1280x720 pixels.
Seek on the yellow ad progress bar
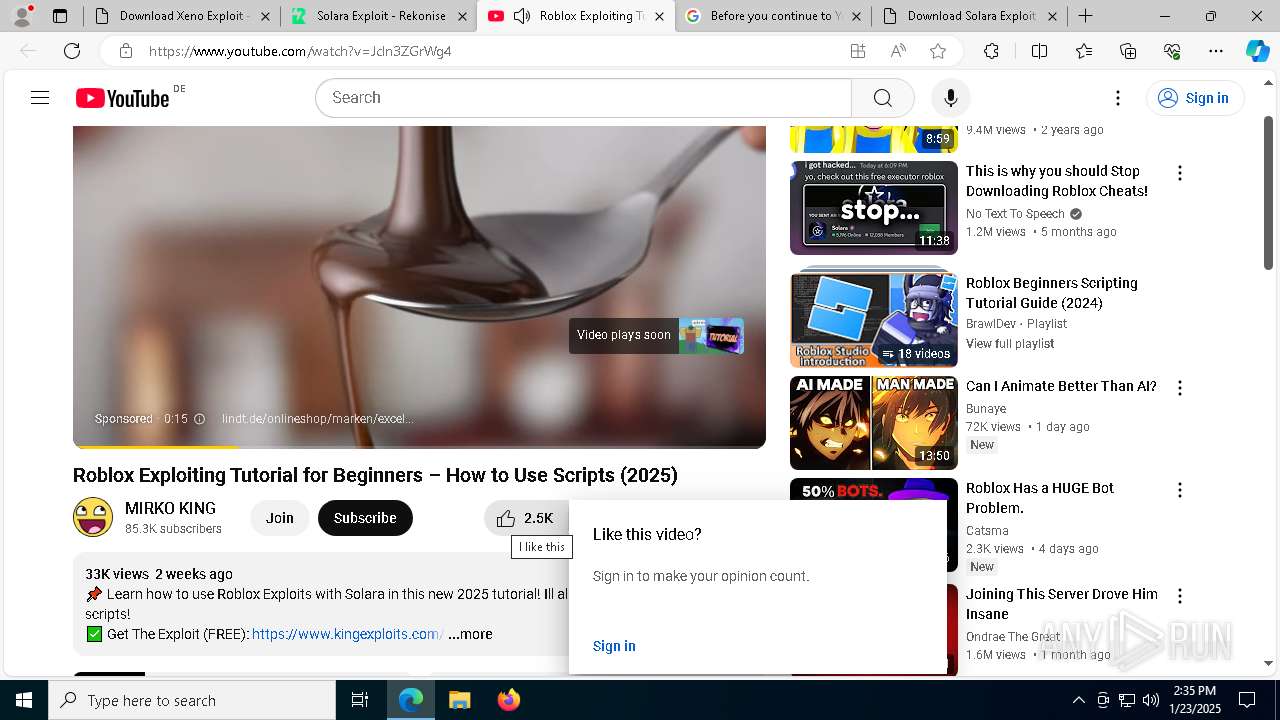pyautogui.click(x=419, y=447)
